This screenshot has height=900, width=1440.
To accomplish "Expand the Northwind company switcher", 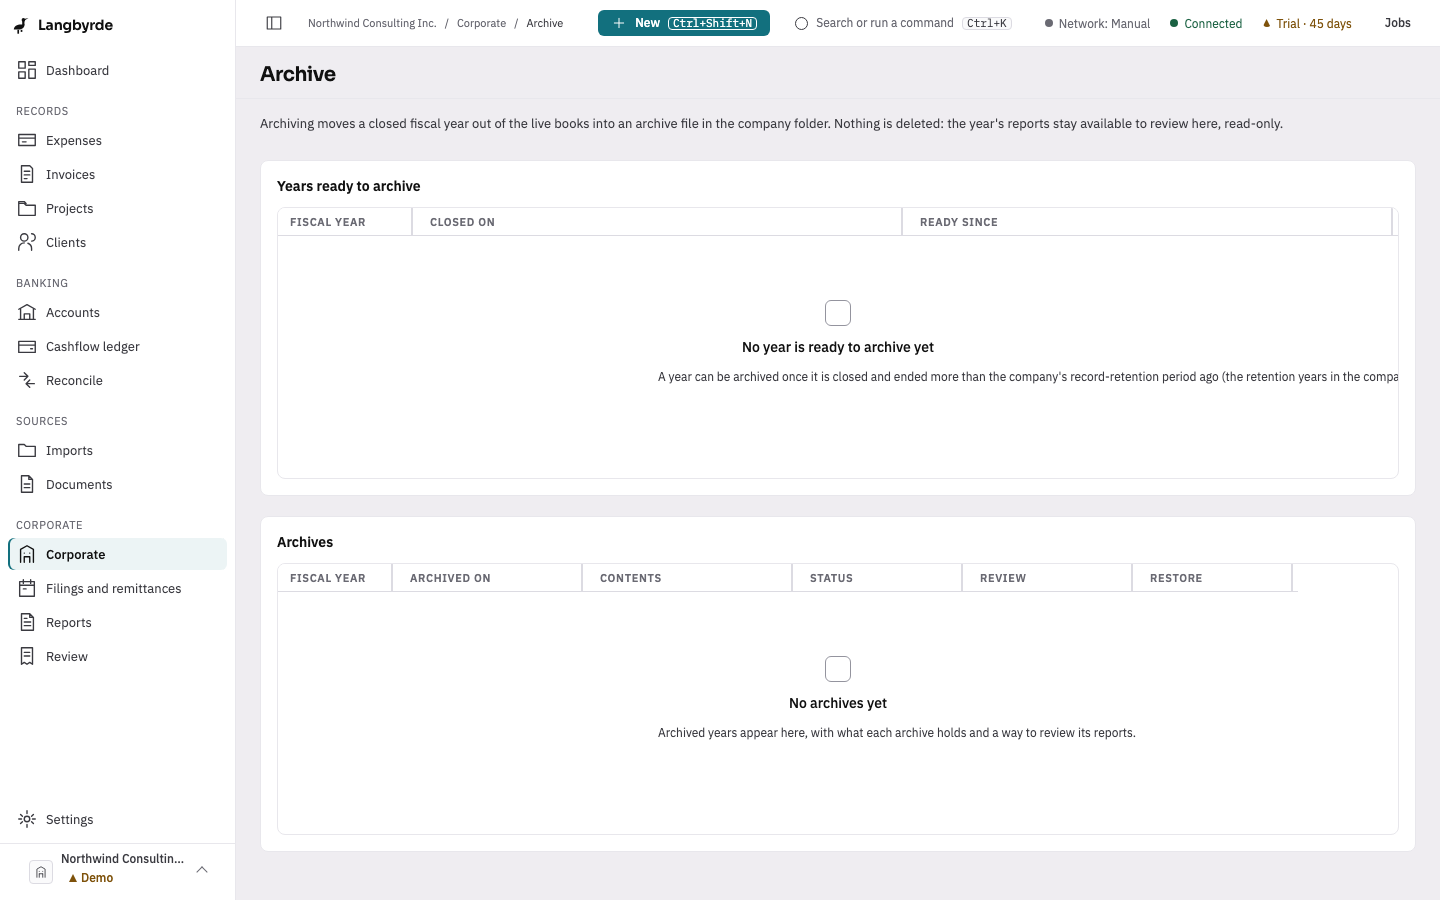I will [117, 870].
